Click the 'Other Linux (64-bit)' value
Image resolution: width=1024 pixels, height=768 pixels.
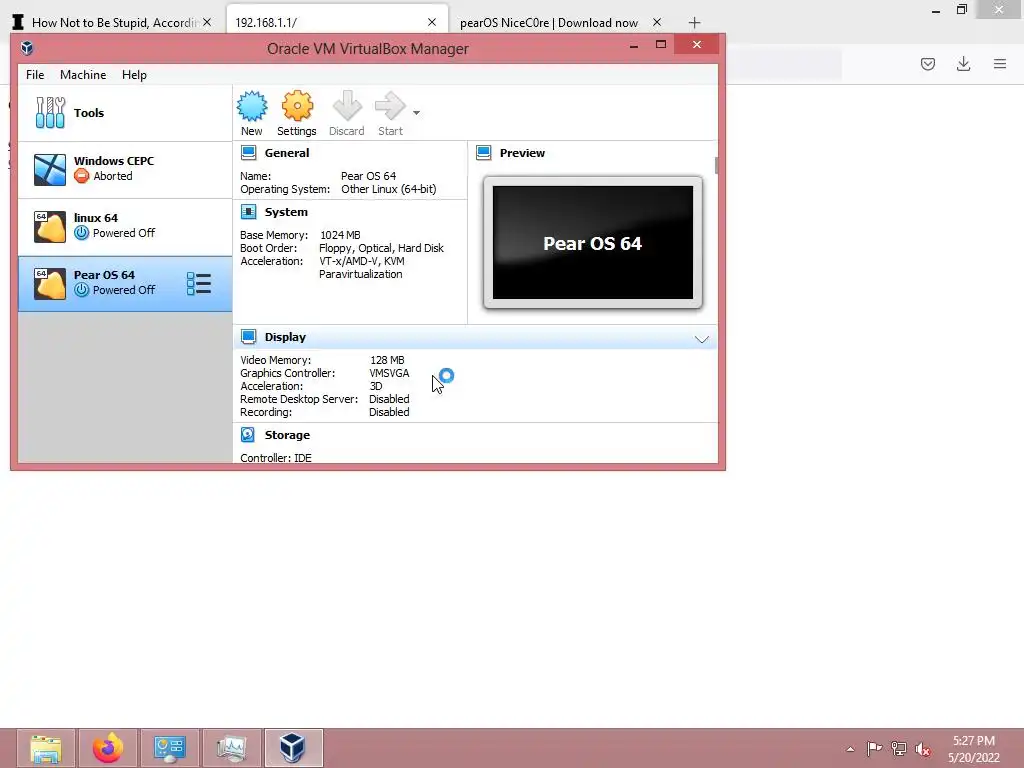coord(389,189)
